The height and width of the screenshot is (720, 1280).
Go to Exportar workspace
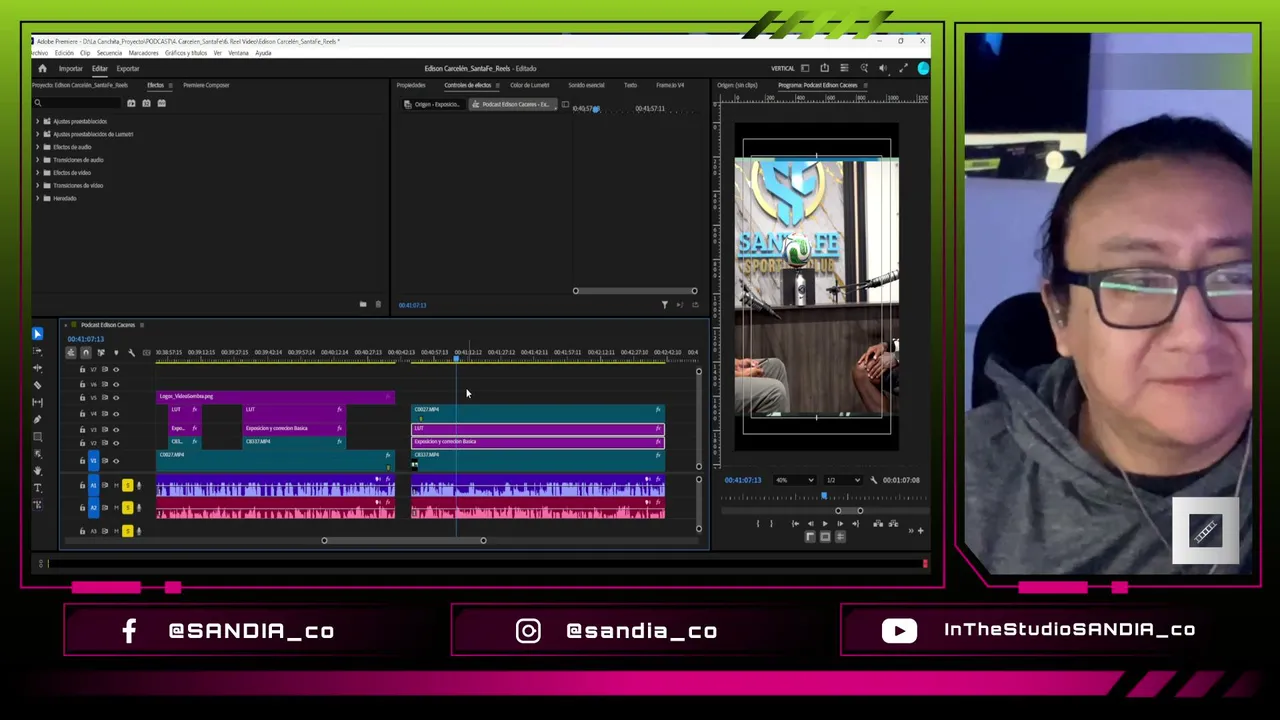click(x=127, y=69)
